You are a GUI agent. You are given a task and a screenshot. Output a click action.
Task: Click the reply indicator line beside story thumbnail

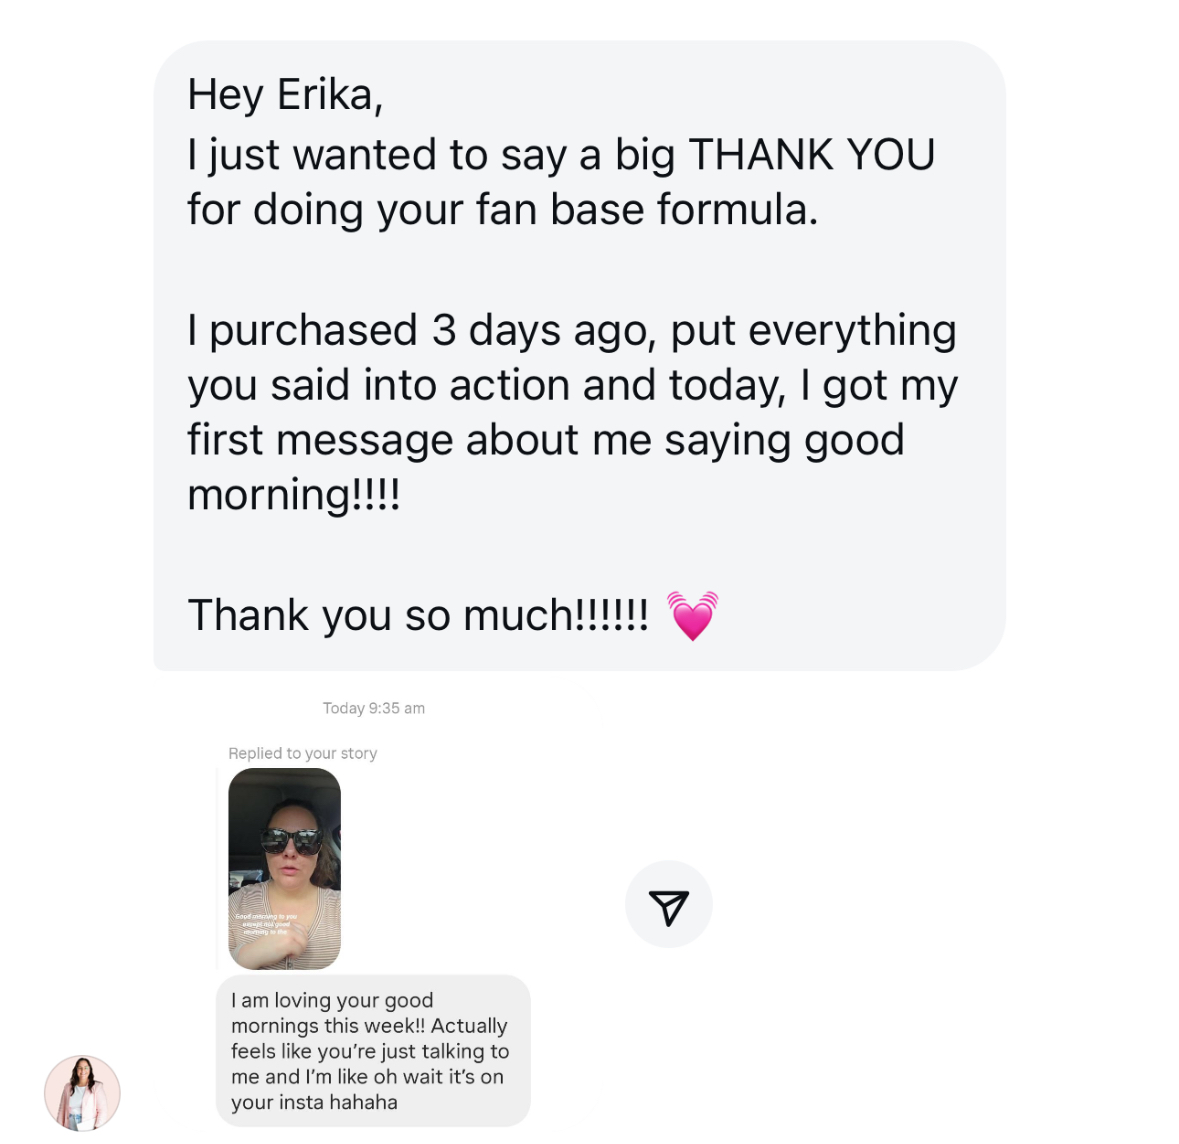217,869
